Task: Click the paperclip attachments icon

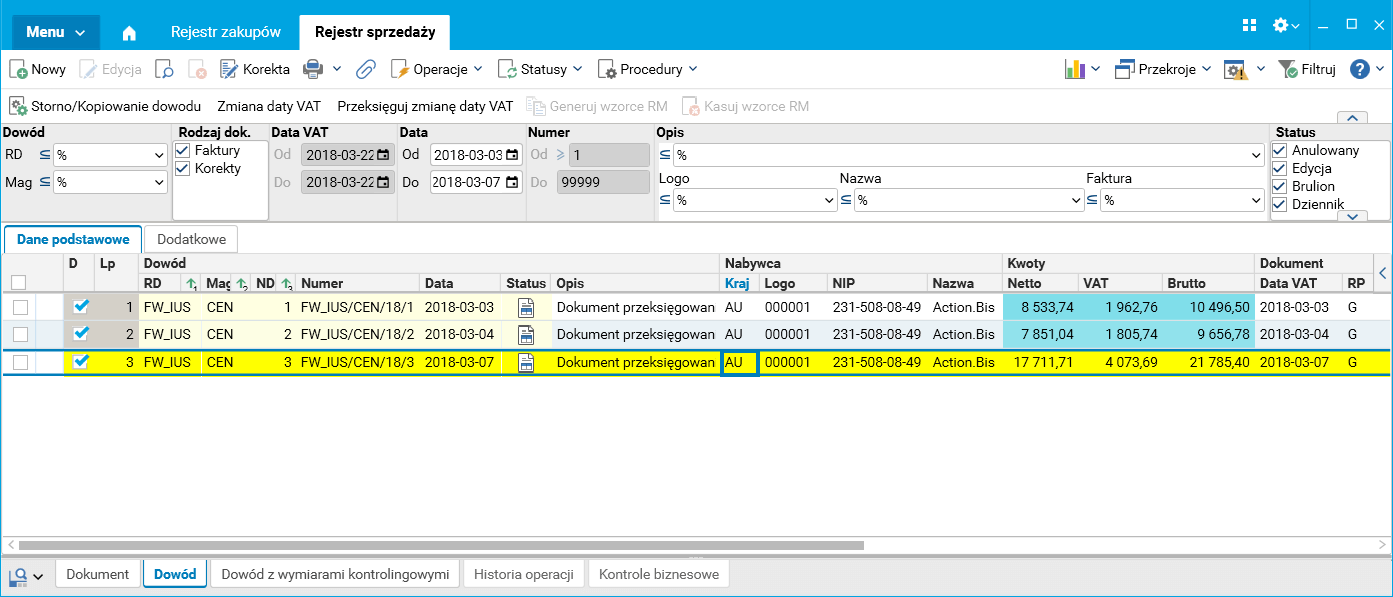Action: click(x=366, y=69)
